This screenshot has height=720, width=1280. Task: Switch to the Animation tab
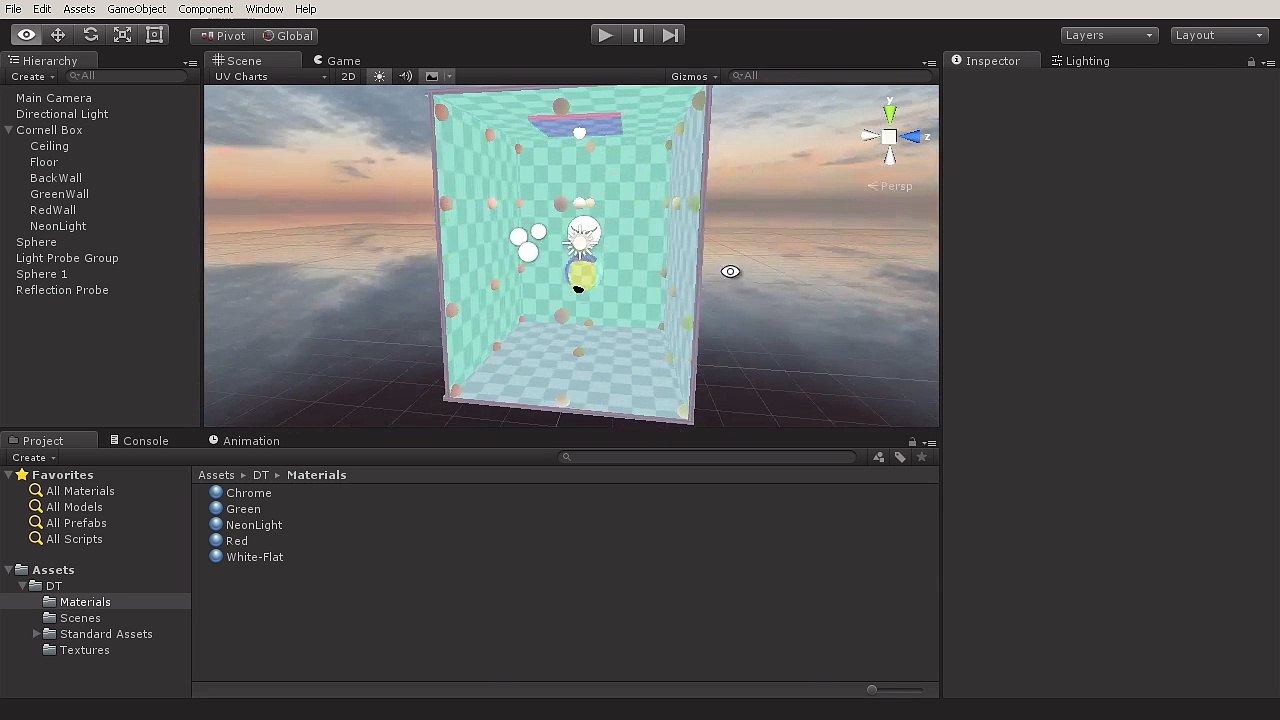pos(244,441)
